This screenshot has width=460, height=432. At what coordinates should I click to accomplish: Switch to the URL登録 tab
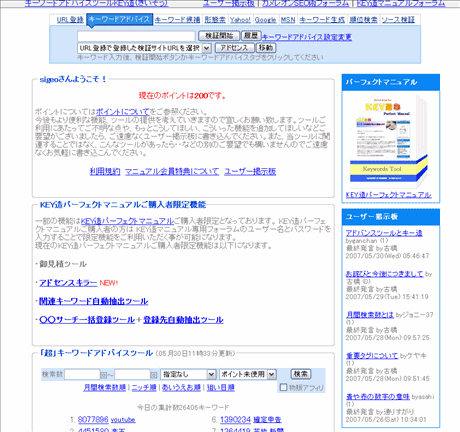click(70, 20)
